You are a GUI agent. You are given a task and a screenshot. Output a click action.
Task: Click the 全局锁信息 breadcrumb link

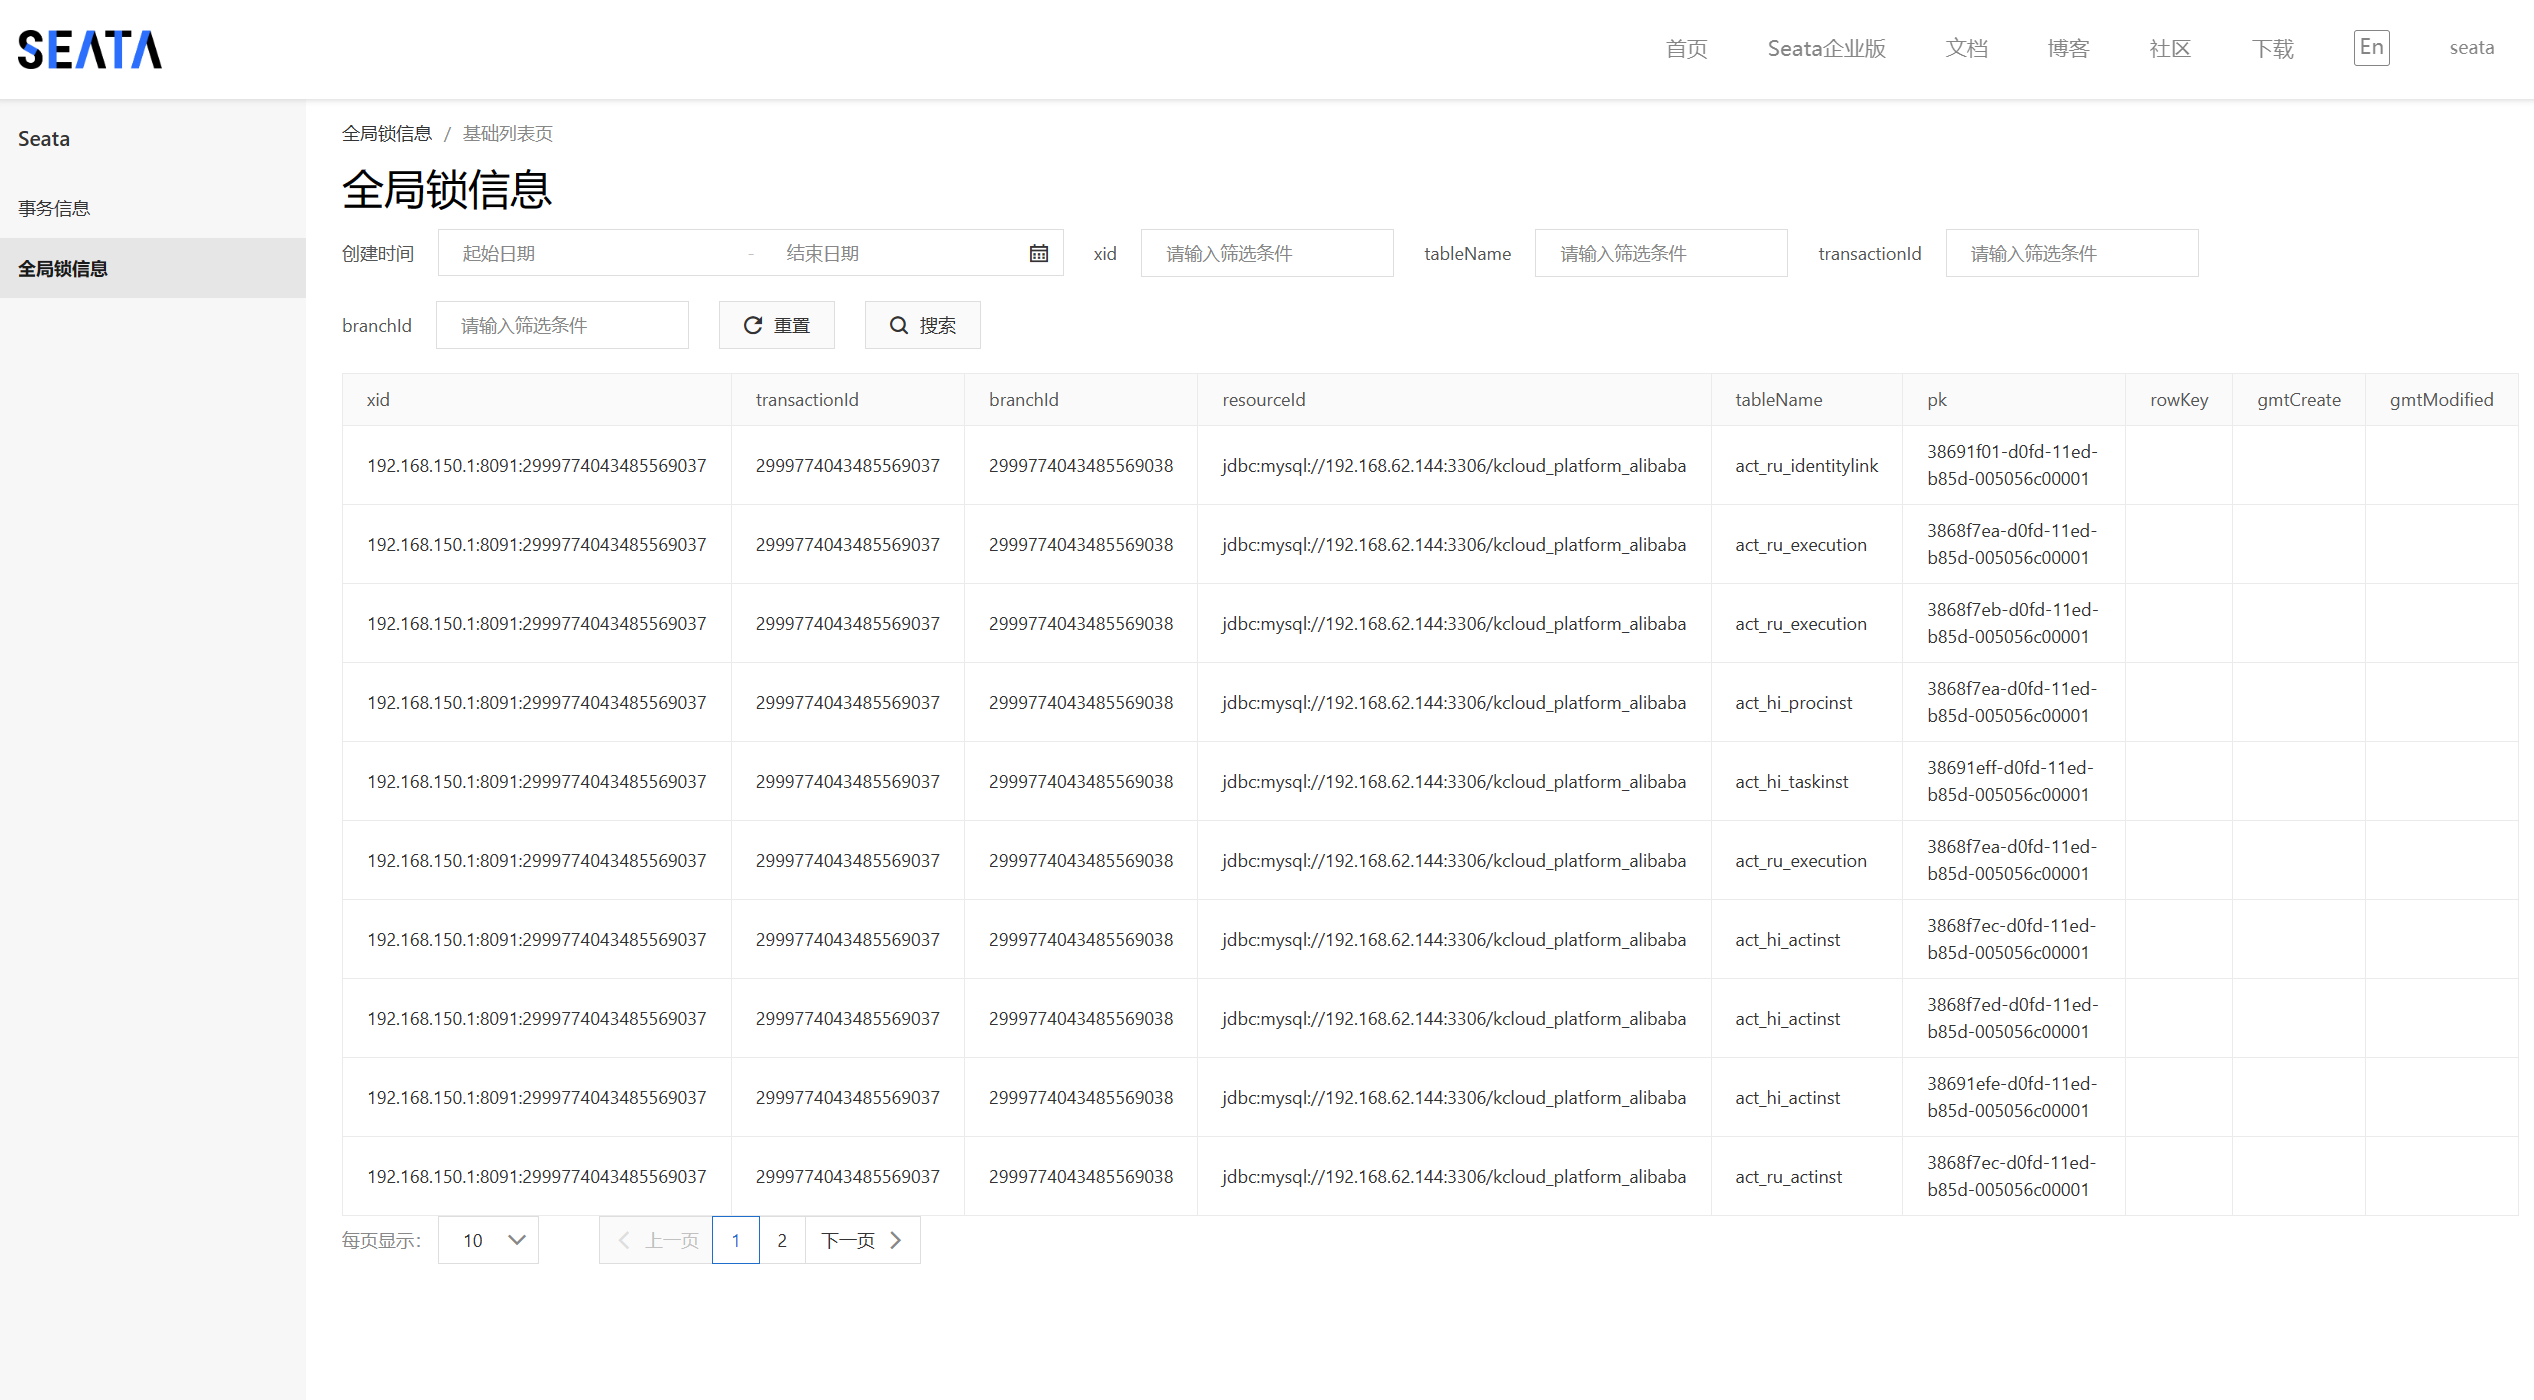click(386, 133)
